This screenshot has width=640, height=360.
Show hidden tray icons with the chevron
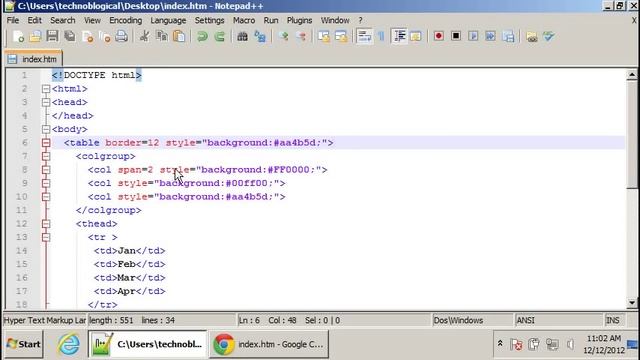point(500,344)
